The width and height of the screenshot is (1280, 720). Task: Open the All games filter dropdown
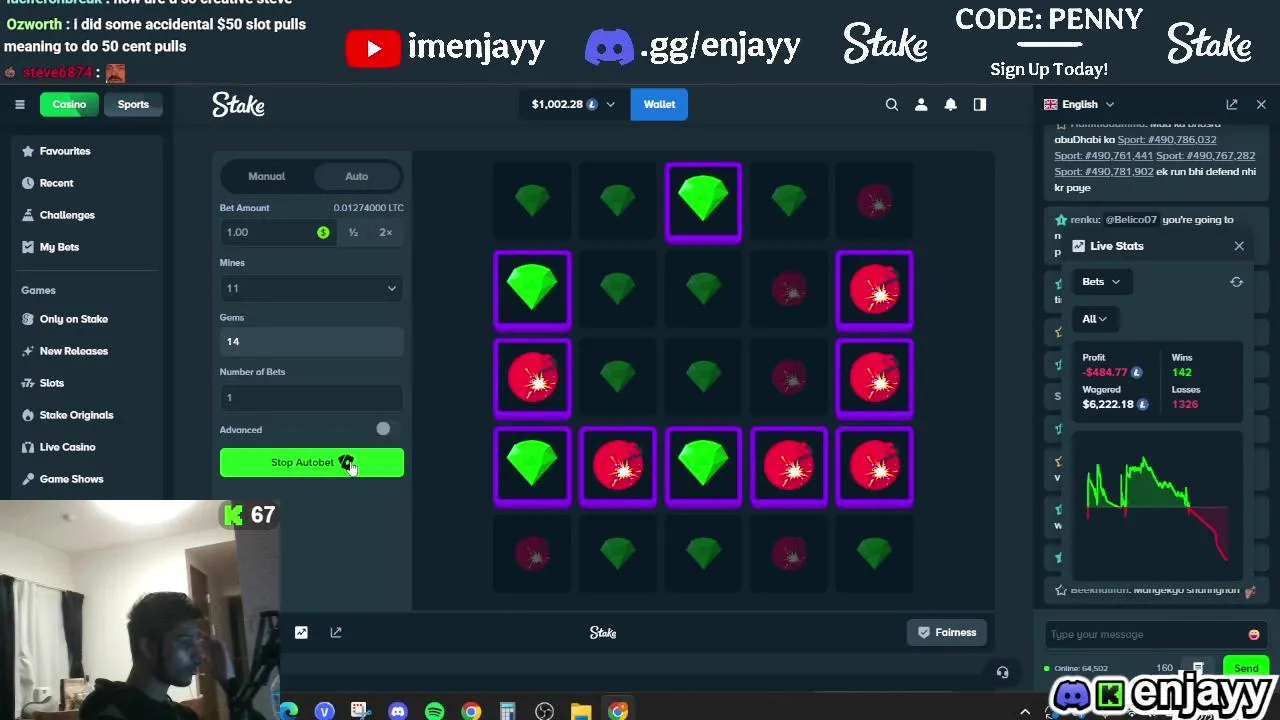point(1094,319)
